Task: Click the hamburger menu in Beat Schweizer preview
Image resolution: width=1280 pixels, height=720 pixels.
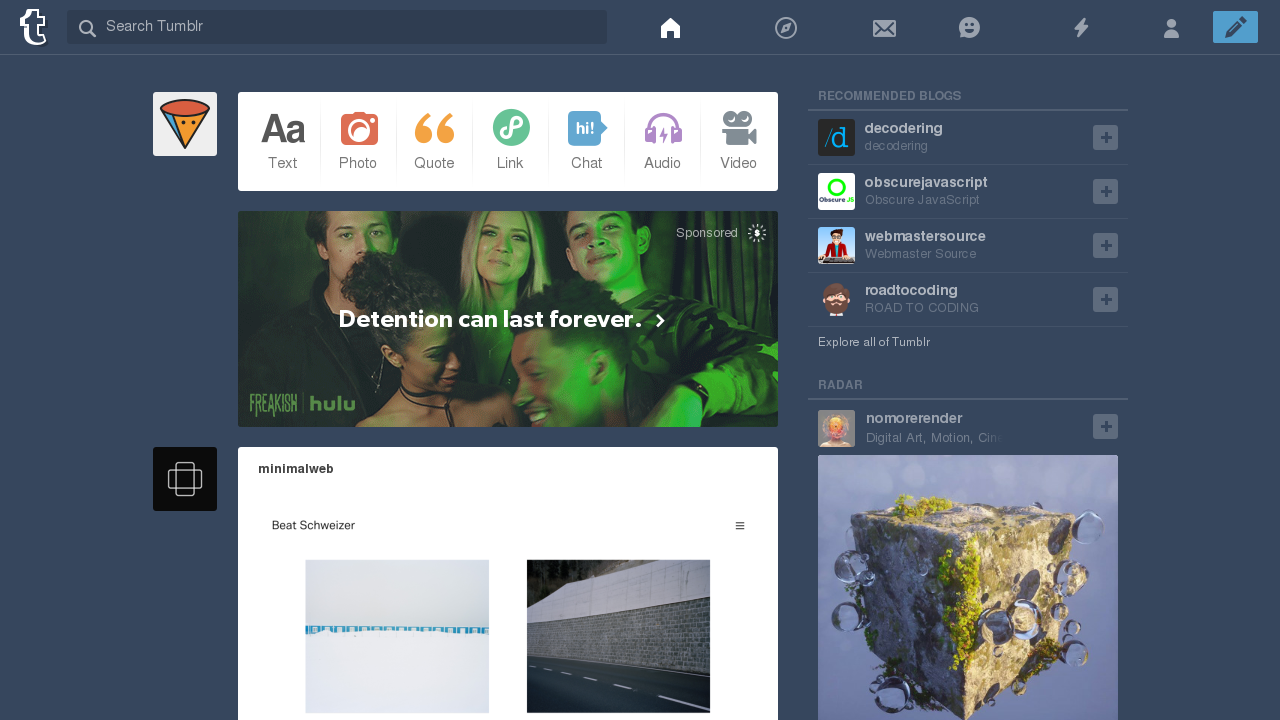Action: click(x=740, y=526)
